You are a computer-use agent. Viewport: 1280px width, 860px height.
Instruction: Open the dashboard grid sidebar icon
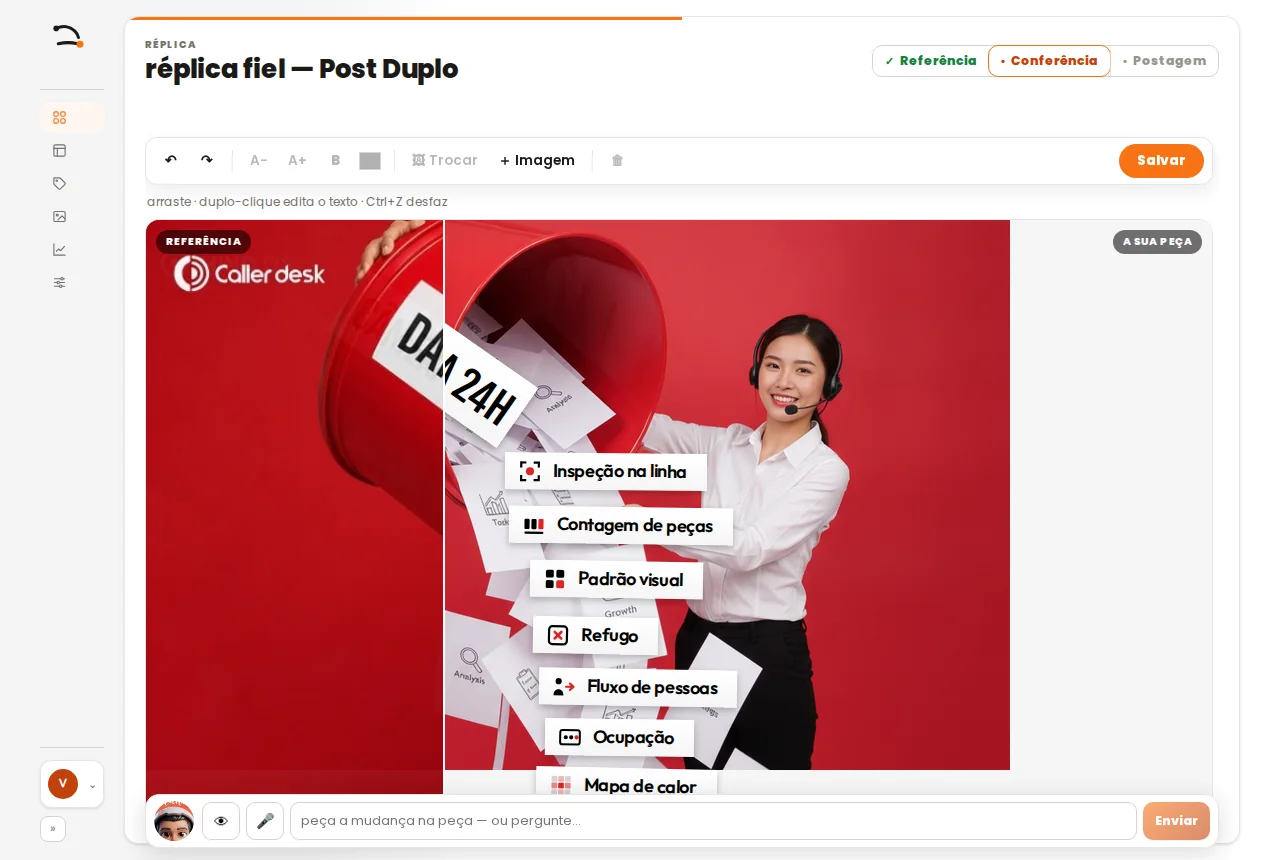coord(60,117)
